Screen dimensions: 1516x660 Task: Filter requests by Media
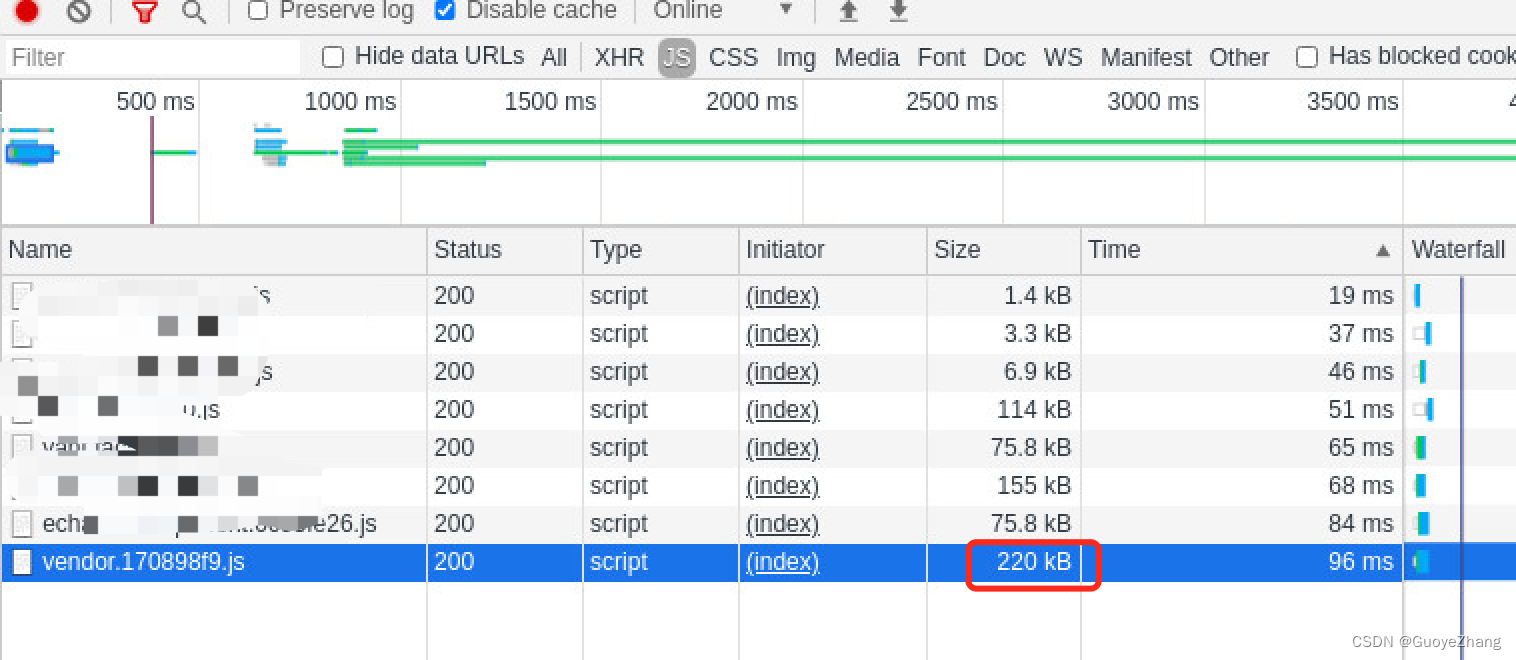pyautogui.click(x=867, y=58)
